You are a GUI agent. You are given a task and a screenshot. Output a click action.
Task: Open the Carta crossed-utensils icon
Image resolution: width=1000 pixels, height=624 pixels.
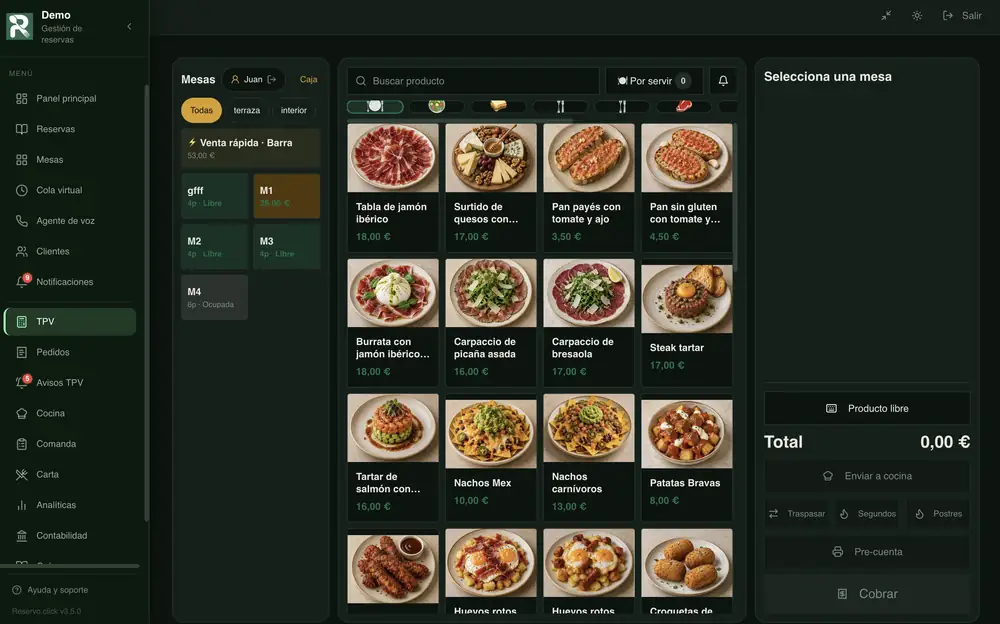(x=22, y=475)
